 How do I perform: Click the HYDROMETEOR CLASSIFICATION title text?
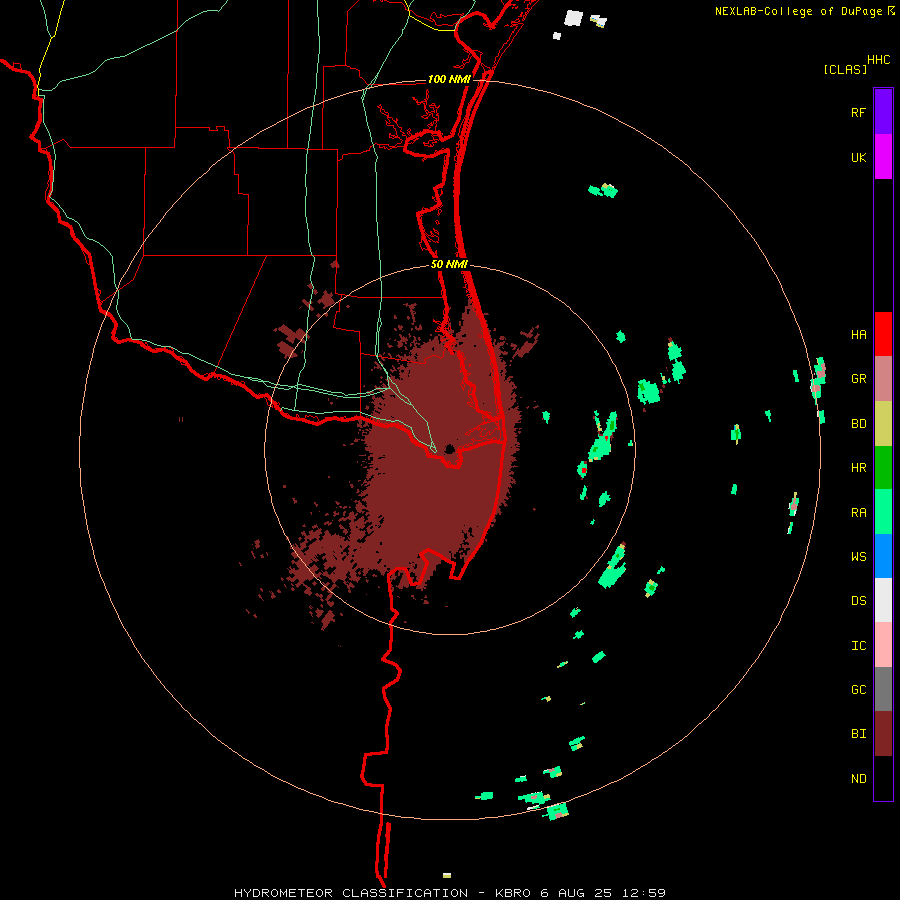(x=351, y=893)
